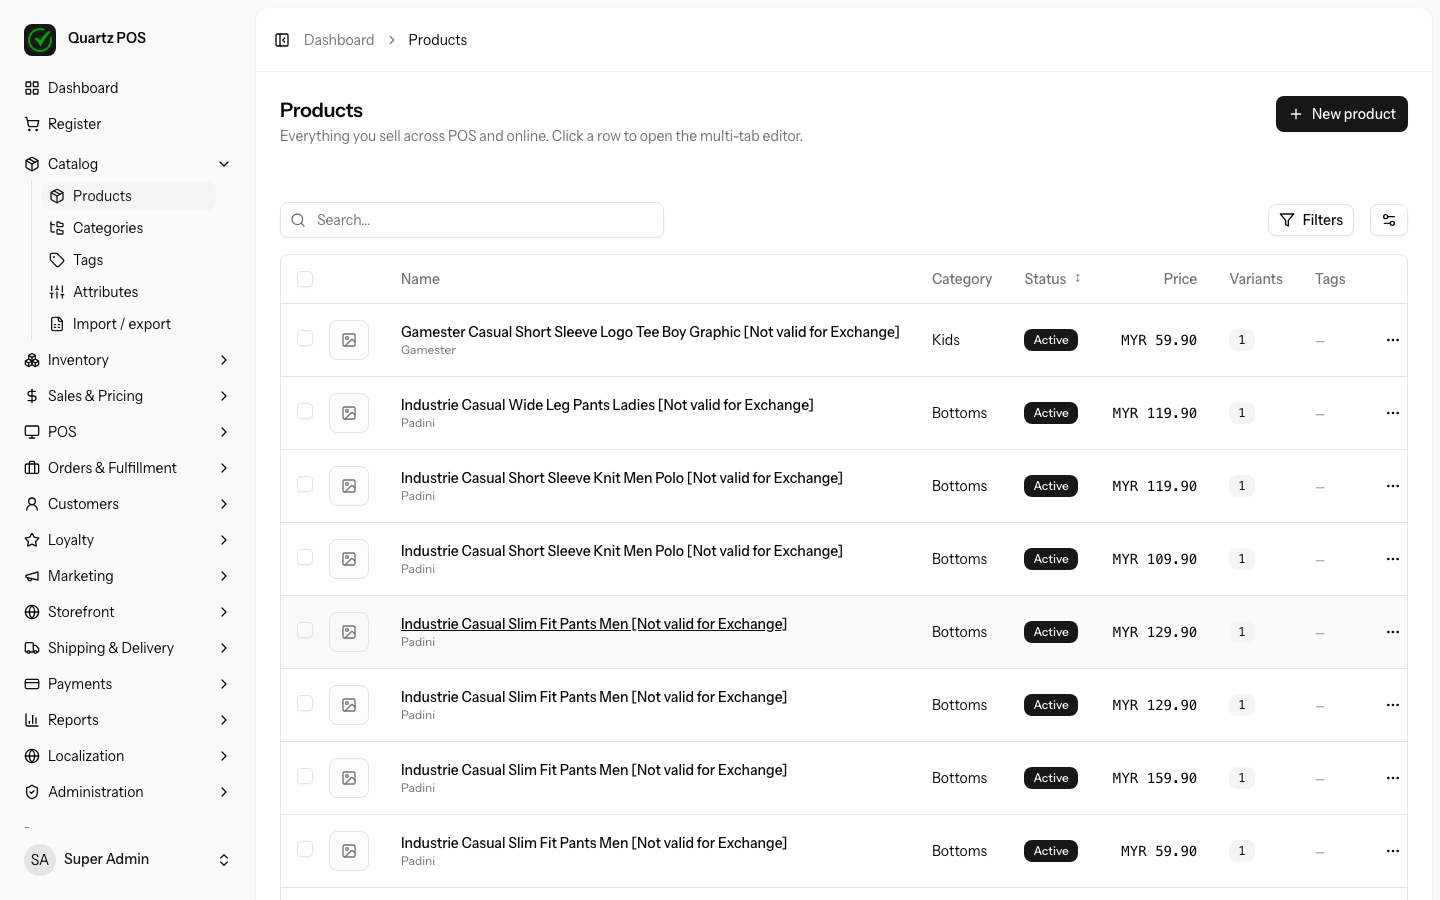Click the Quartz POS logo icon
The width and height of the screenshot is (1440, 900).
40,40
